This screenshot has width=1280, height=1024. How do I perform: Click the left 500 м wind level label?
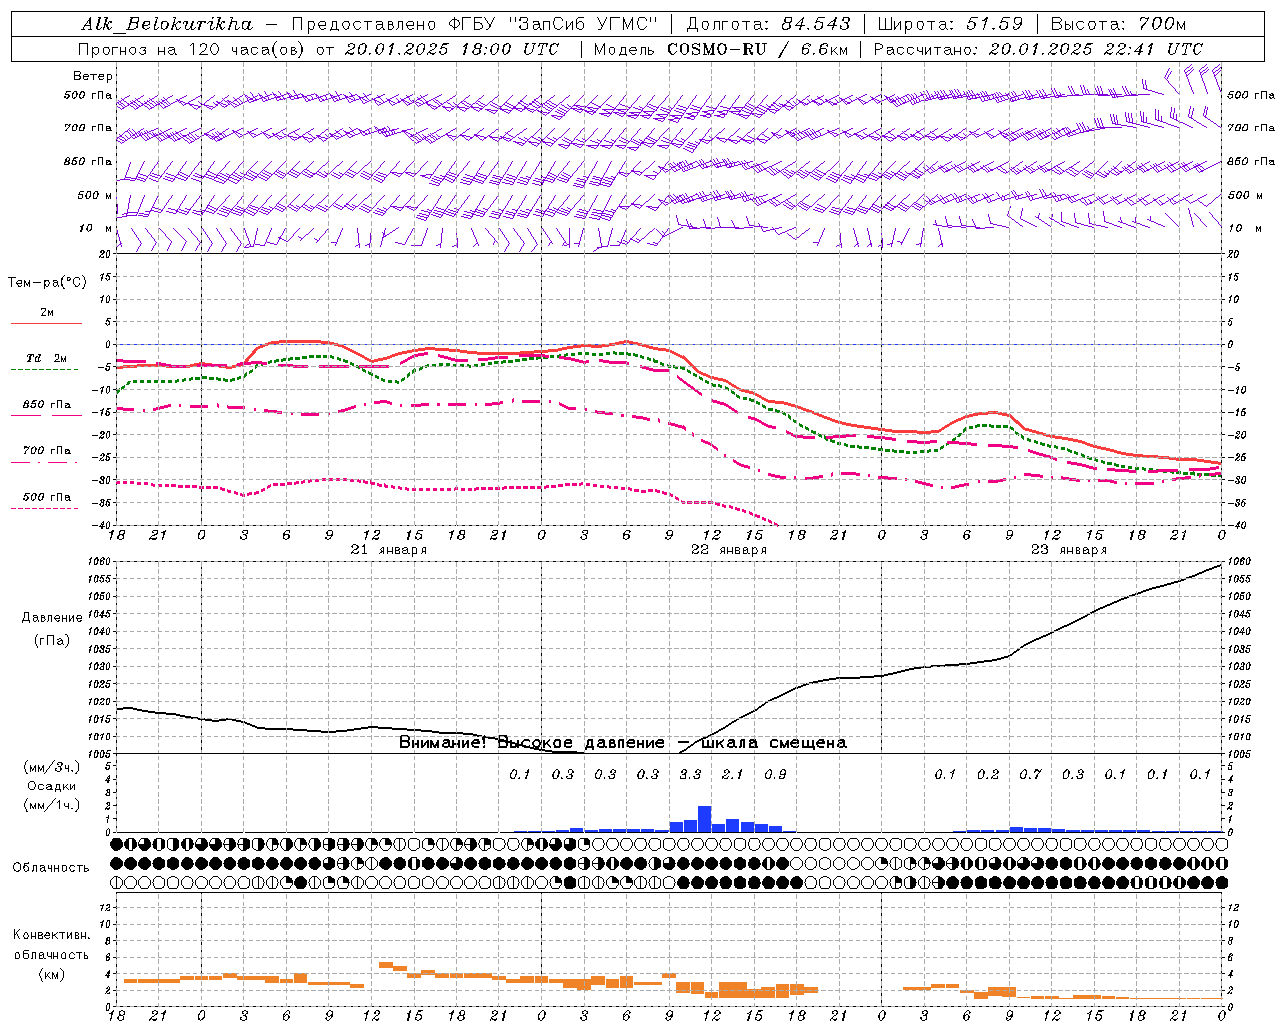(95, 195)
